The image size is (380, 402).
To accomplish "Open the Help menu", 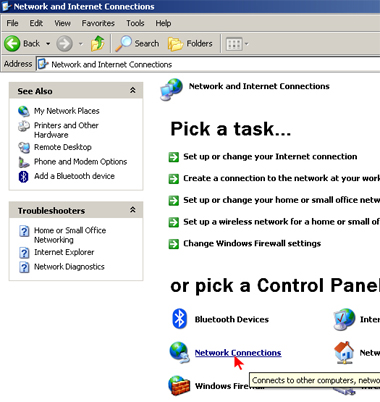I will pos(163,23).
